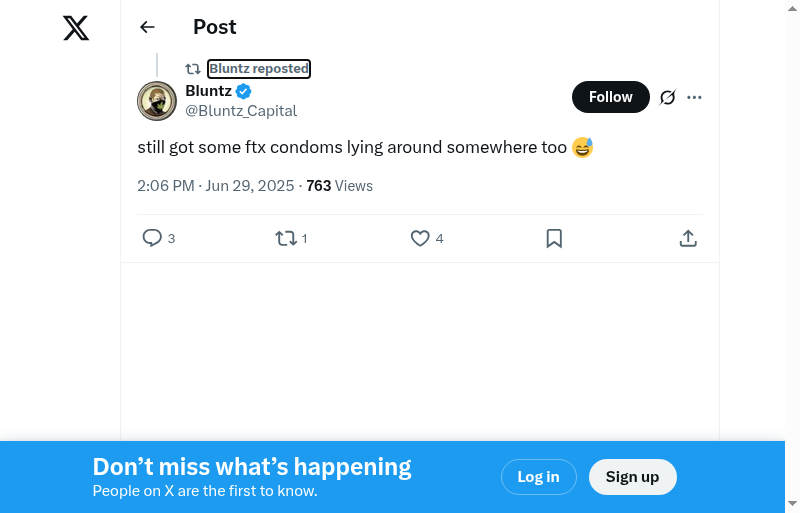
Task: Open the reply comment icon
Action: [152, 238]
